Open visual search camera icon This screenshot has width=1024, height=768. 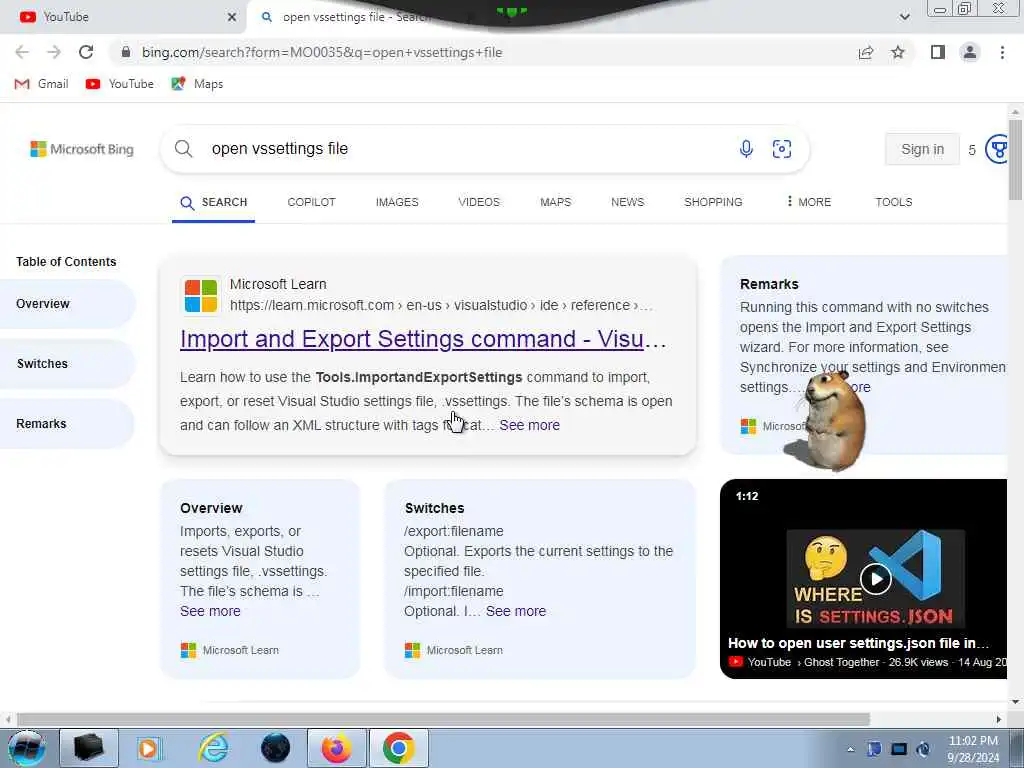(782, 149)
